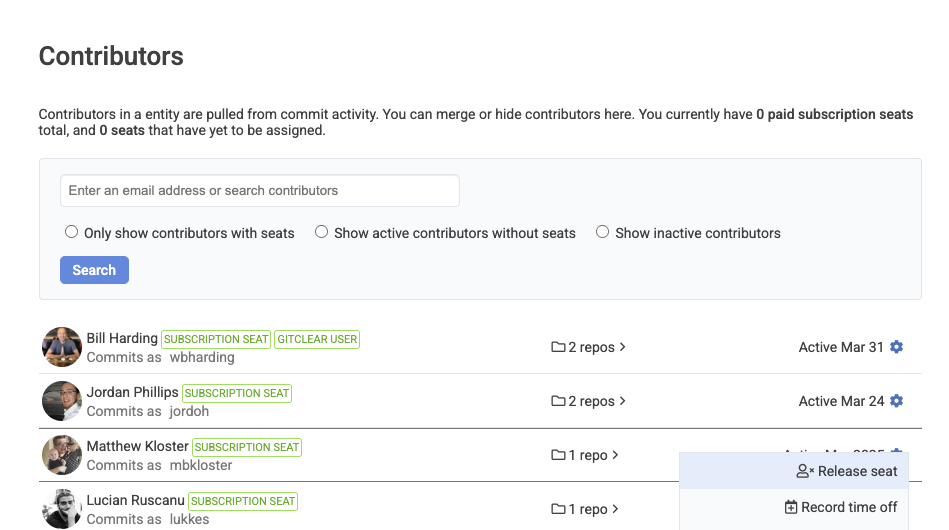
Task: Click folder icon in Matthew Kloster's row
Action: 558,455
